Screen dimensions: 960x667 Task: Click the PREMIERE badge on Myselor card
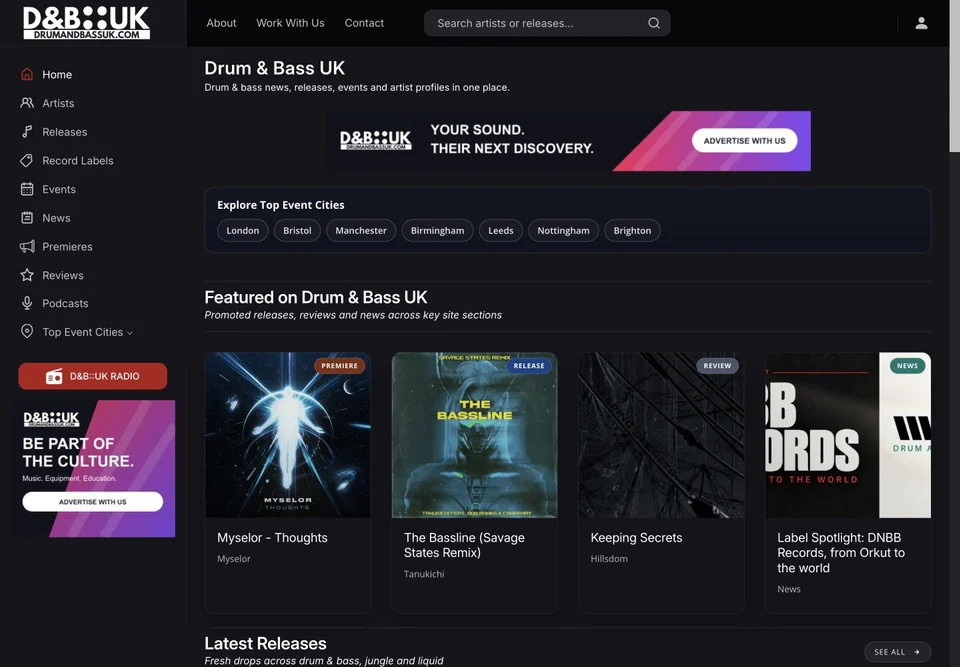click(x=339, y=366)
